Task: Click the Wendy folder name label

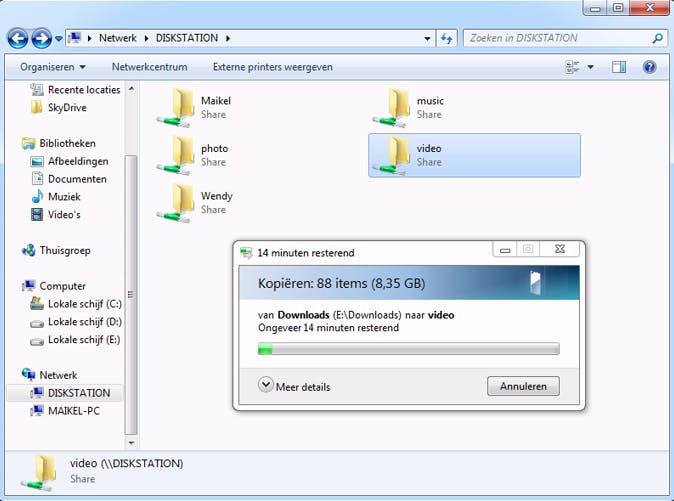Action: (x=217, y=196)
